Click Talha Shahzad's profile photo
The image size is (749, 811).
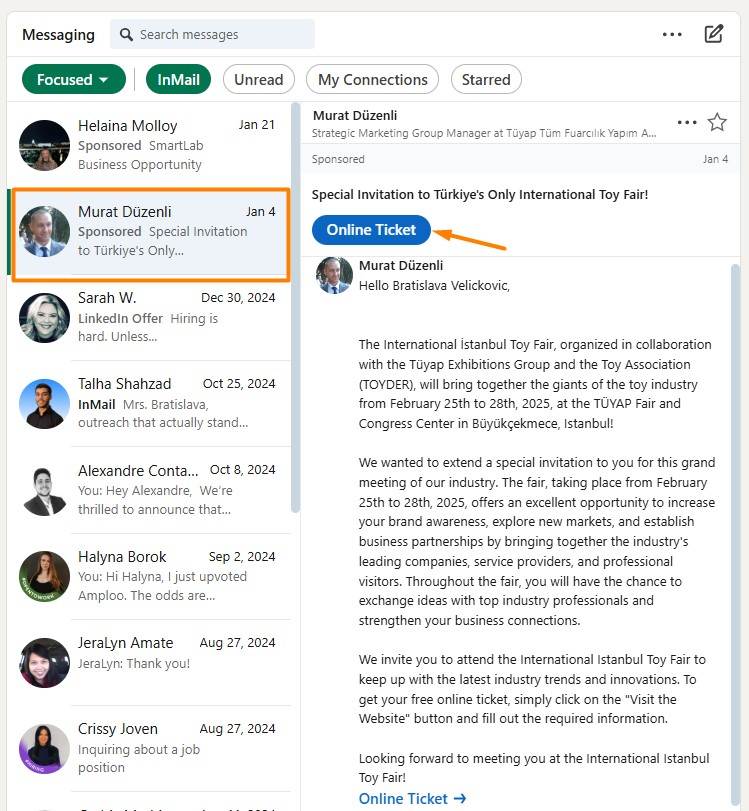[44, 404]
